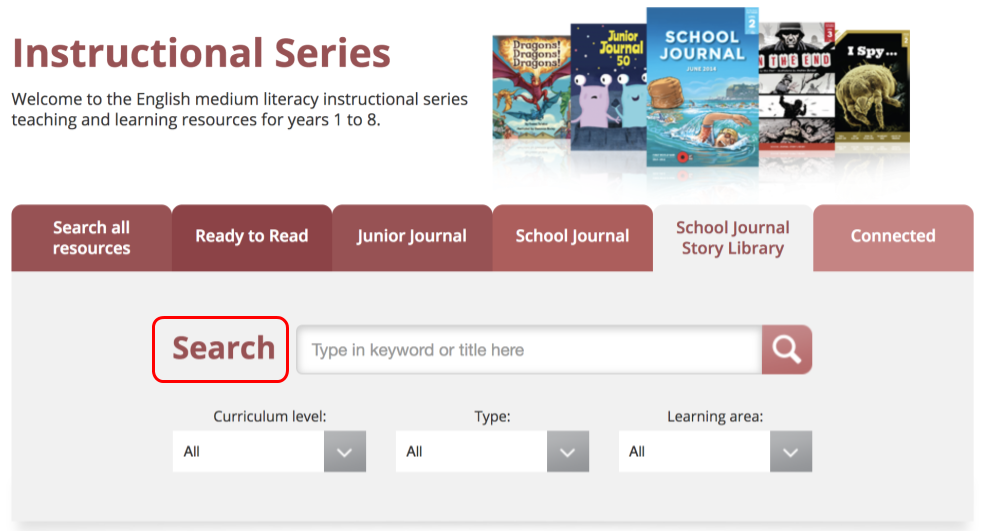Click the Instructional Series heading

201,53
